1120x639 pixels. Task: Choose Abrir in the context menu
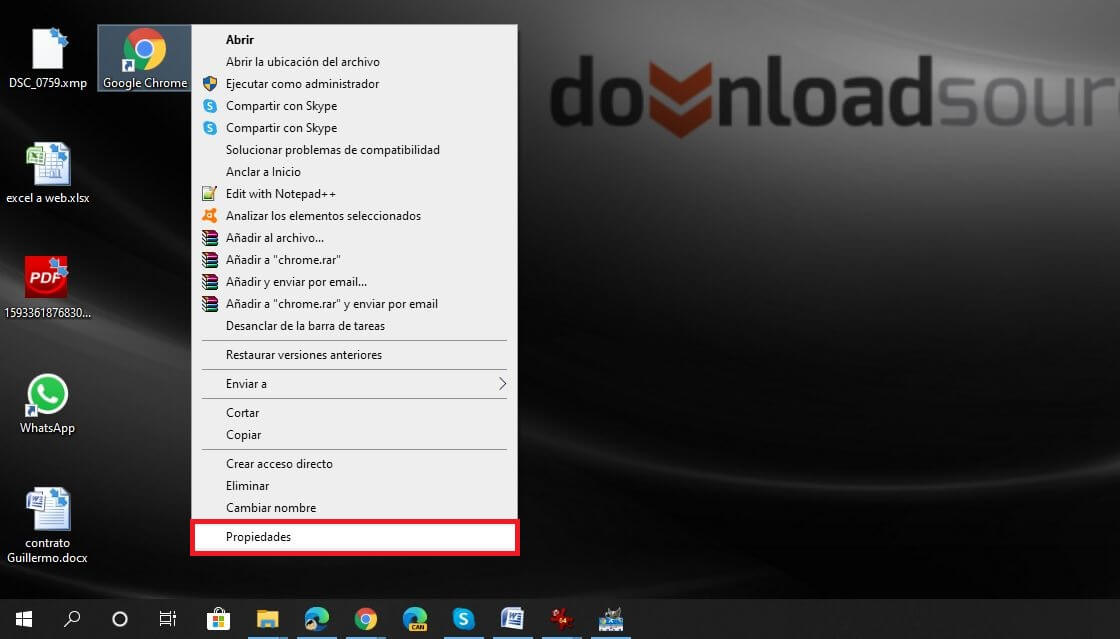pyautogui.click(x=354, y=40)
